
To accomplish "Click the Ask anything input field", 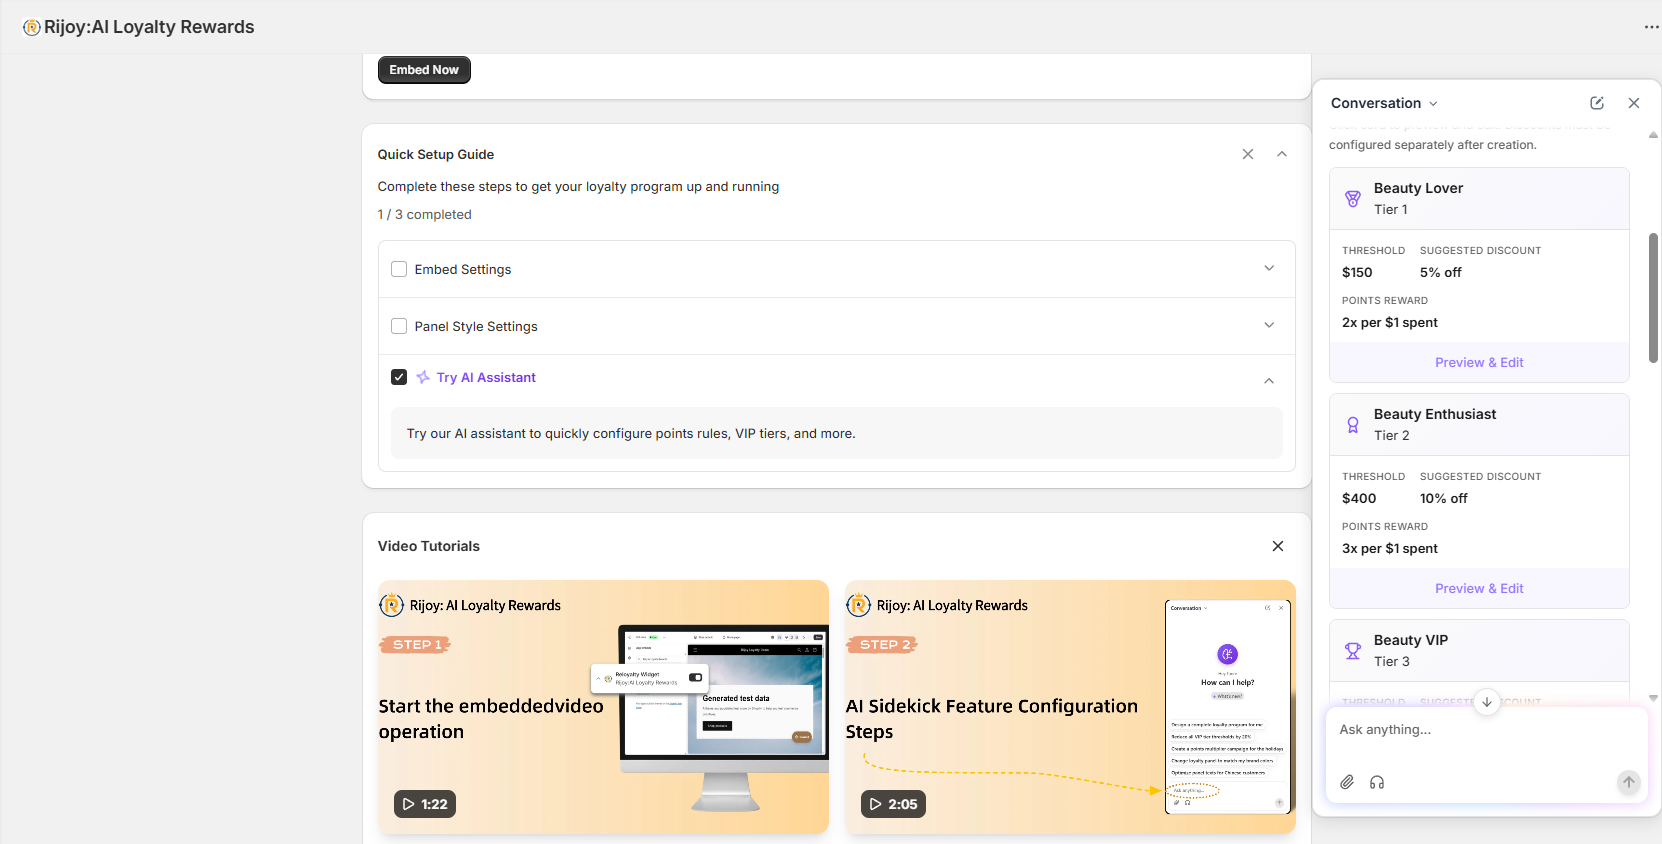I will coord(1486,730).
